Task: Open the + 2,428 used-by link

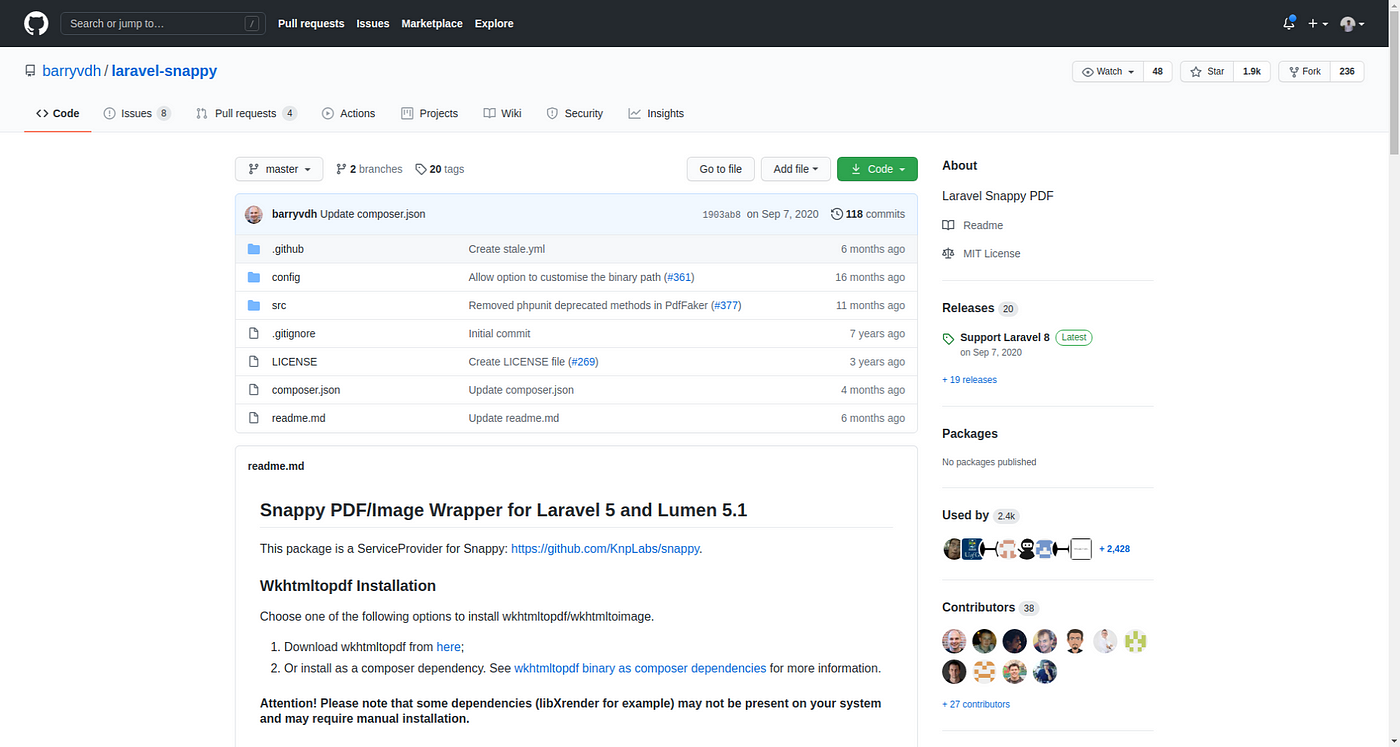Action: pos(1115,548)
